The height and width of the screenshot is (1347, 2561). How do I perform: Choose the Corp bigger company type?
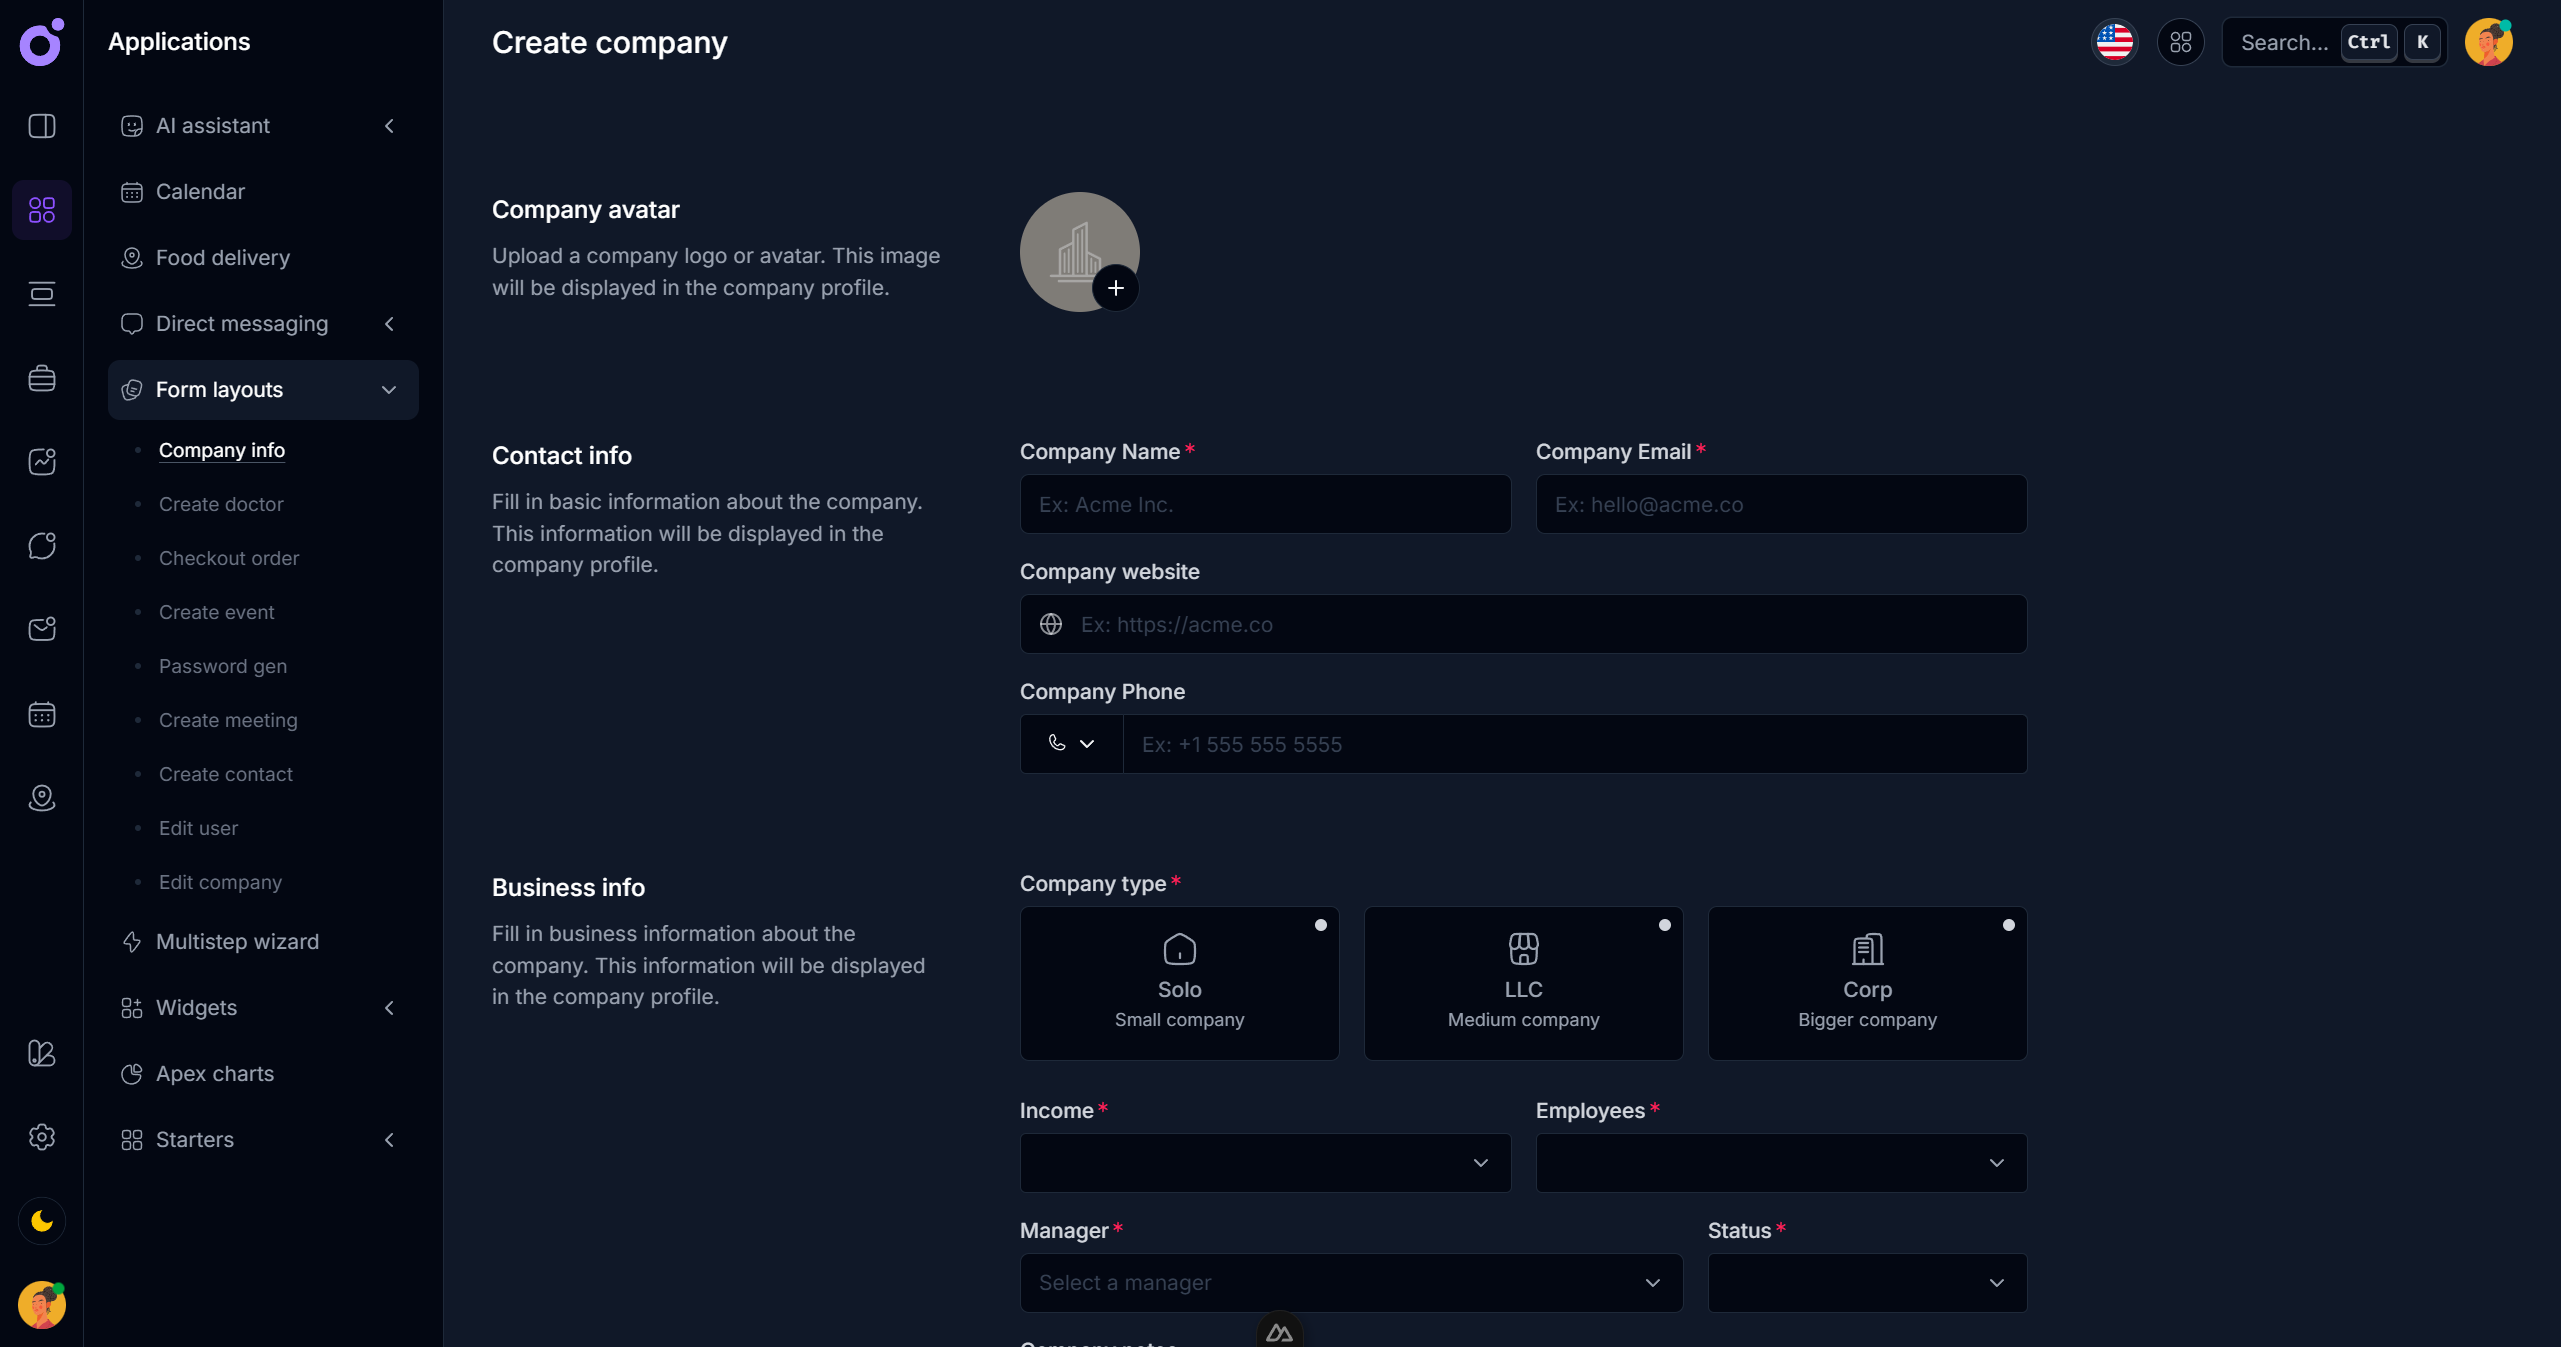1866,983
